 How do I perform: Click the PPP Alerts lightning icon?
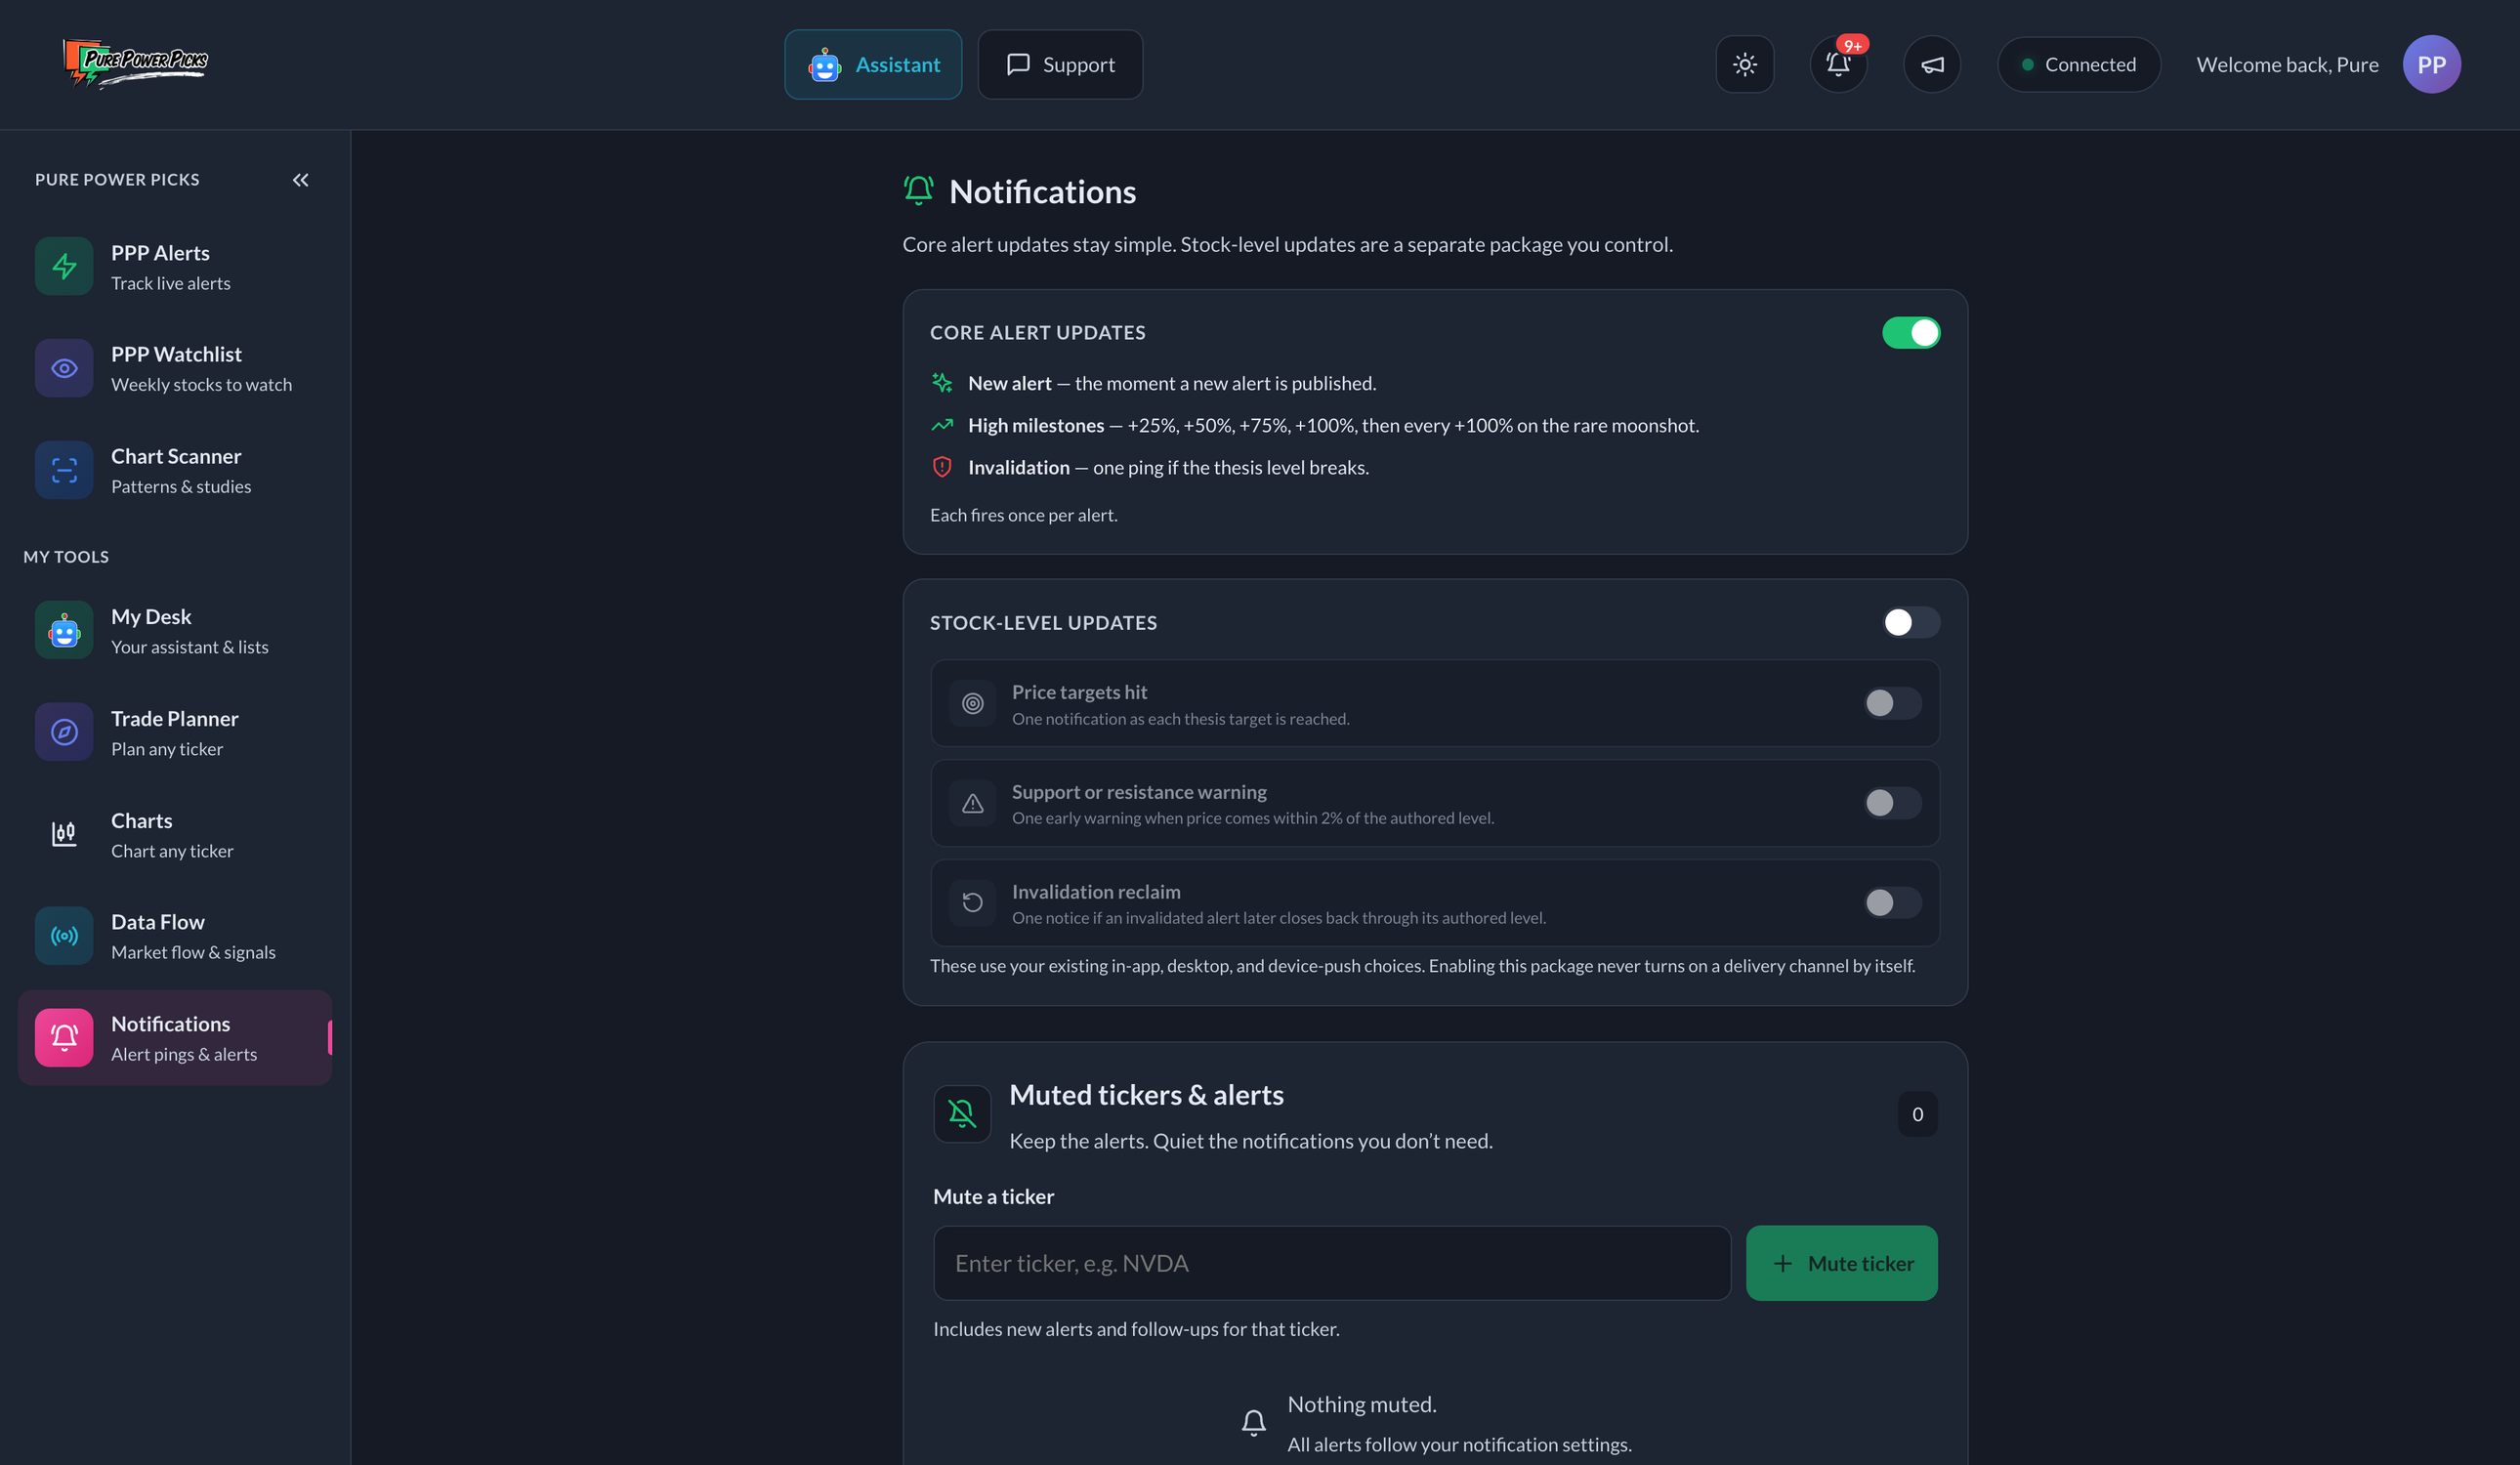point(64,266)
